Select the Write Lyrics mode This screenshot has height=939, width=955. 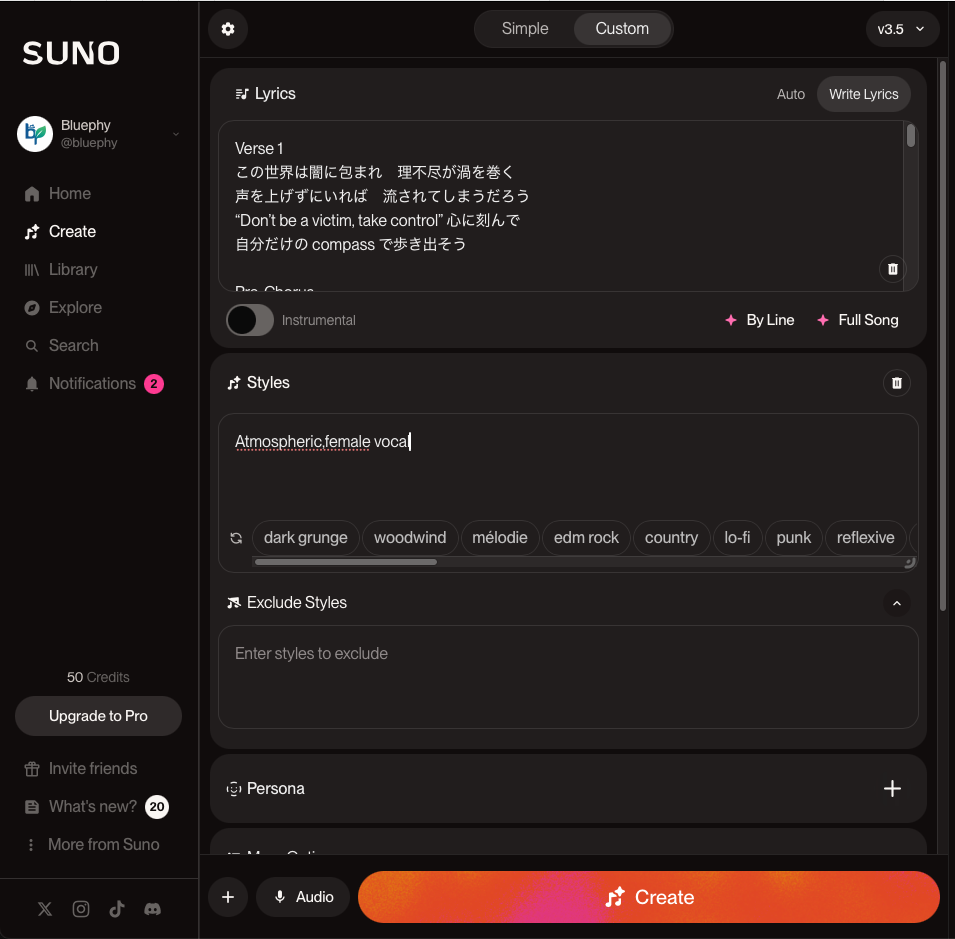tap(863, 94)
